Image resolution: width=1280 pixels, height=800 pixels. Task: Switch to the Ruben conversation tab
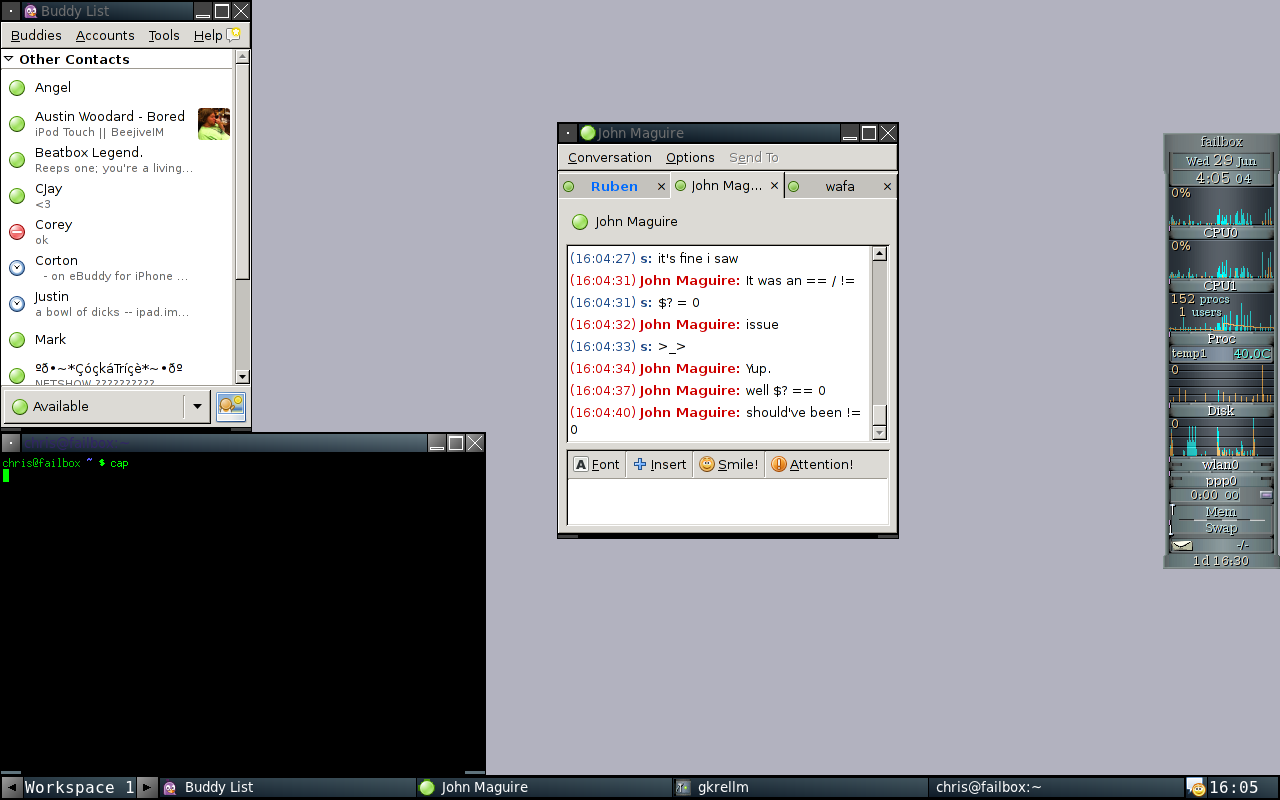(x=613, y=187)
